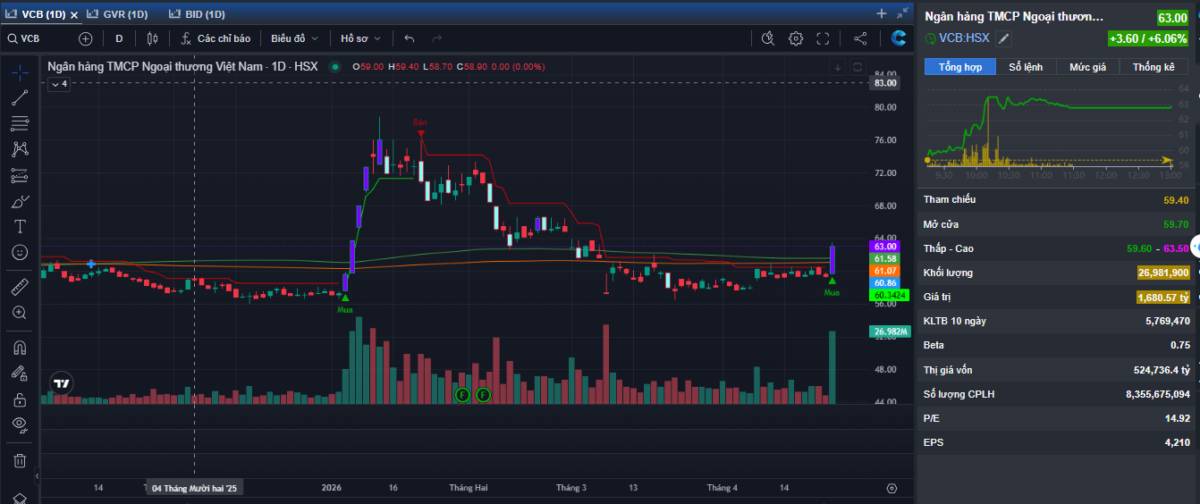
Task: Toggle magnet mode for drawings
Action: 19,347
